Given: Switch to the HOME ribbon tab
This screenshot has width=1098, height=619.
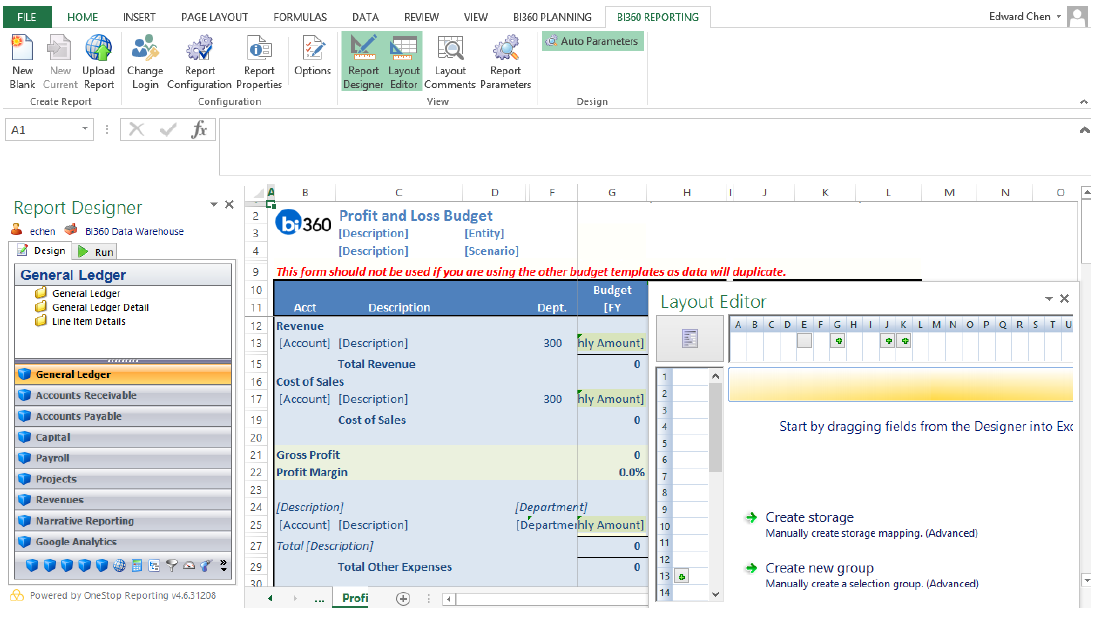Looking at the screenshot, I should (x=83, y=17).
